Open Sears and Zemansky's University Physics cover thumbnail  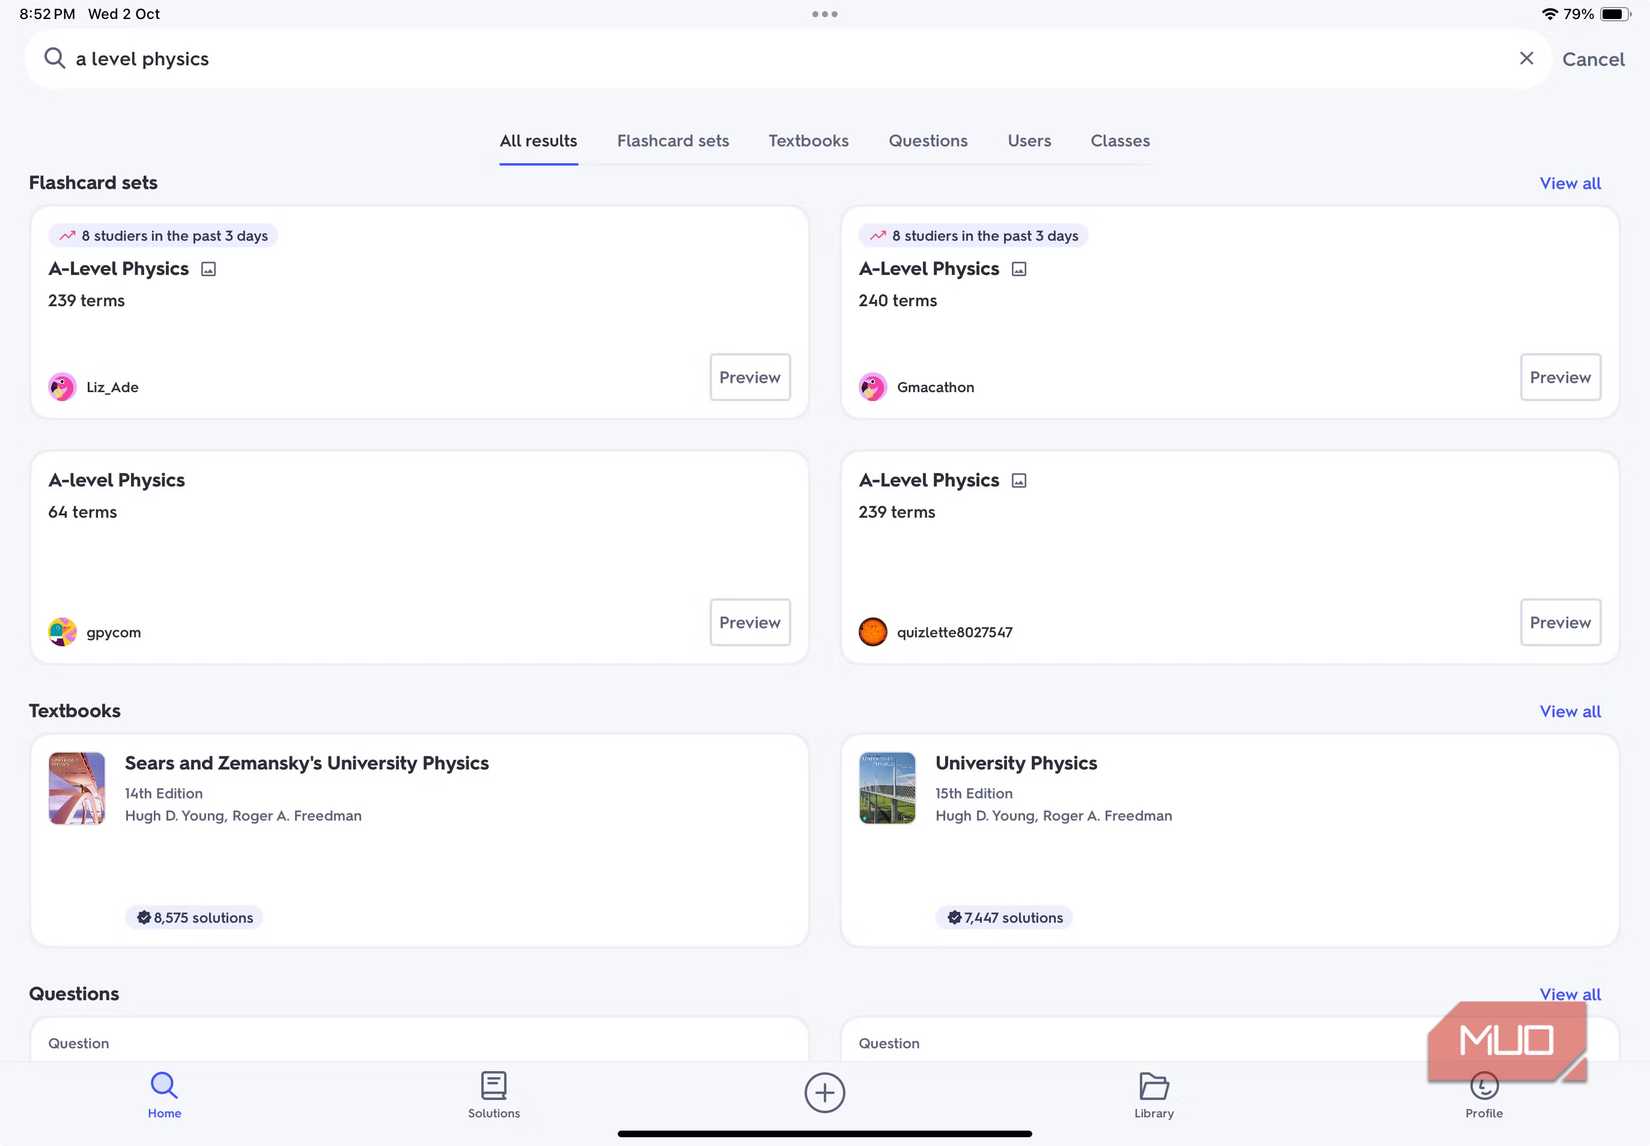[77, 788]
